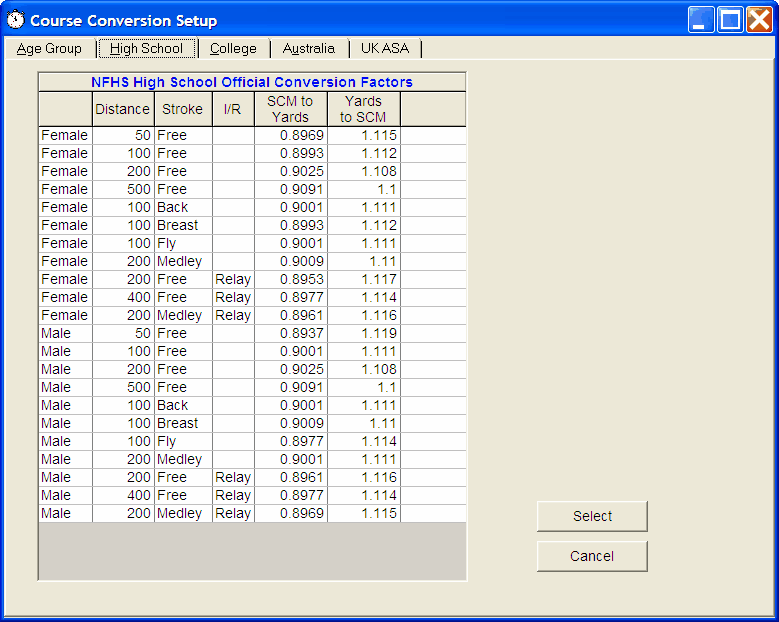Select Female 500 Free SCM to Yards cell
This screenshot has width=779, height=622.
point(290,189)
